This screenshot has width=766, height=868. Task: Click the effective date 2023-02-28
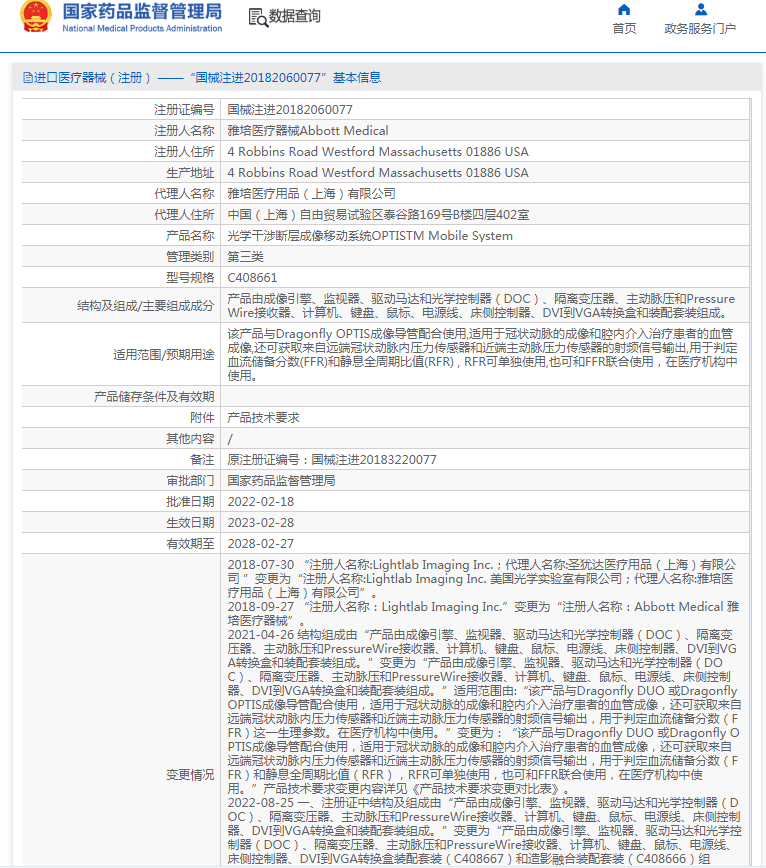pos(261,523)
